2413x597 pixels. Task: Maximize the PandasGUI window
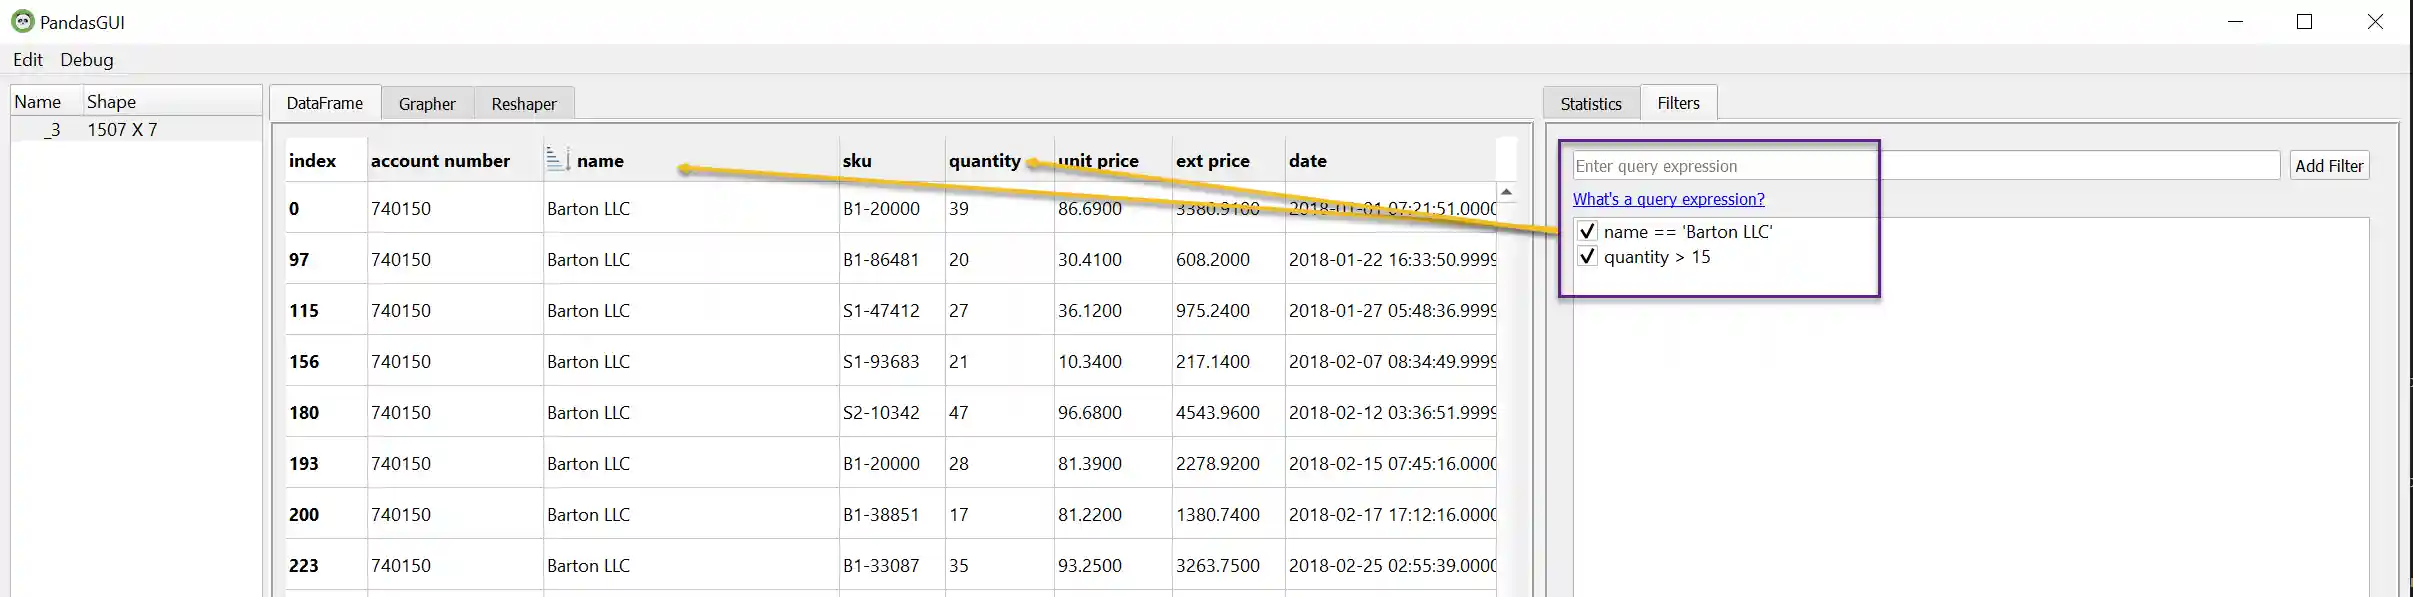coord(2304,22)
